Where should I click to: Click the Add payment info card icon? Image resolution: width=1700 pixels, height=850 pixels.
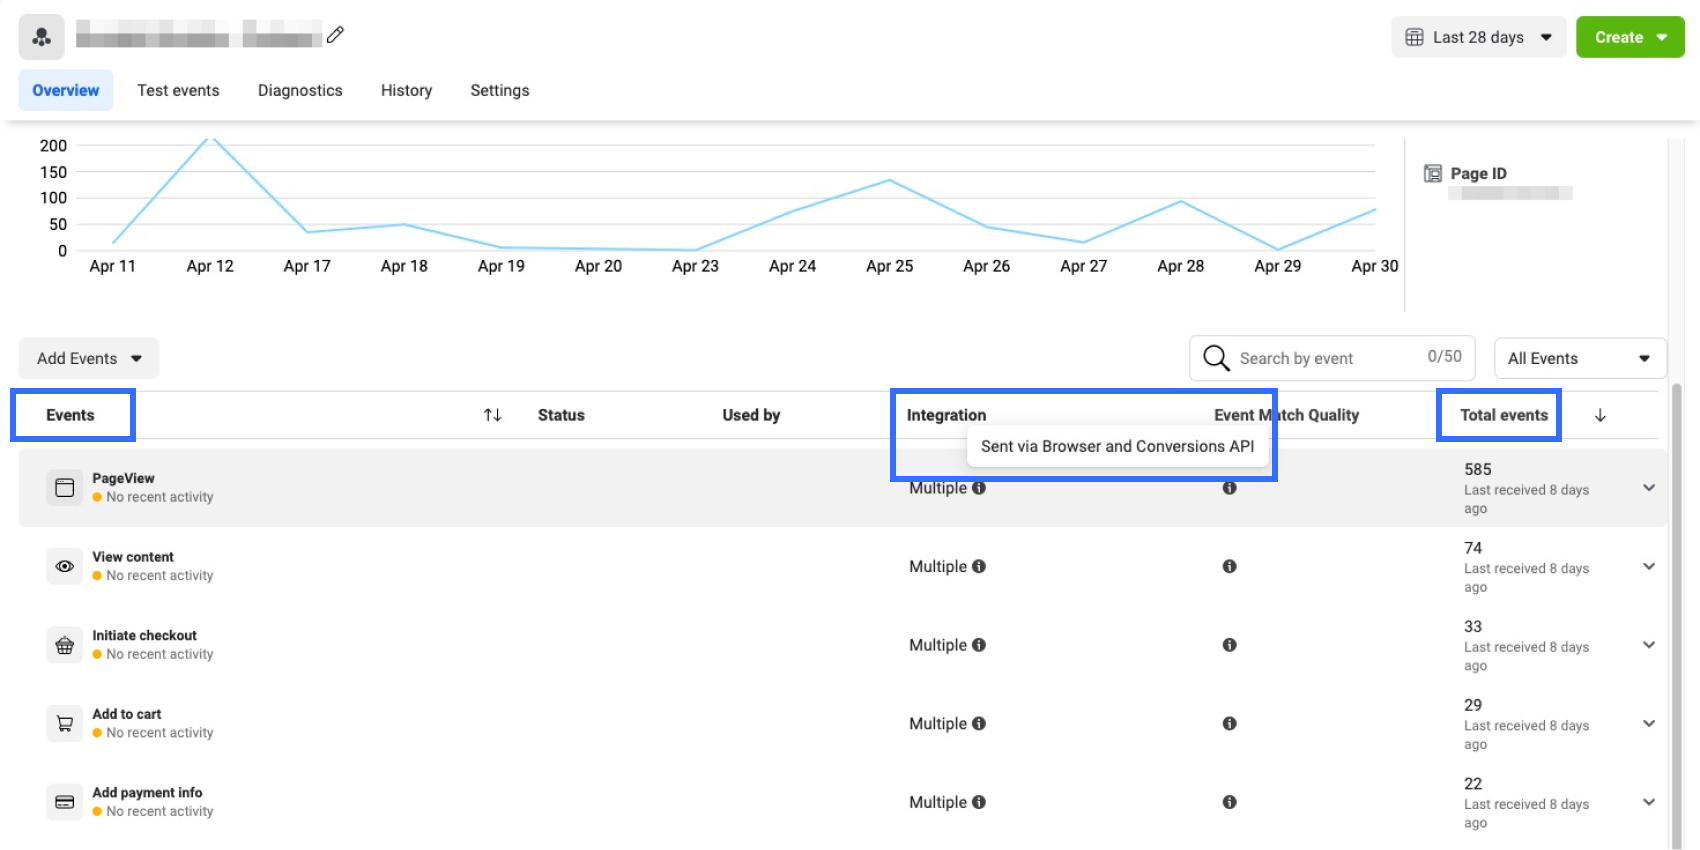65,802
